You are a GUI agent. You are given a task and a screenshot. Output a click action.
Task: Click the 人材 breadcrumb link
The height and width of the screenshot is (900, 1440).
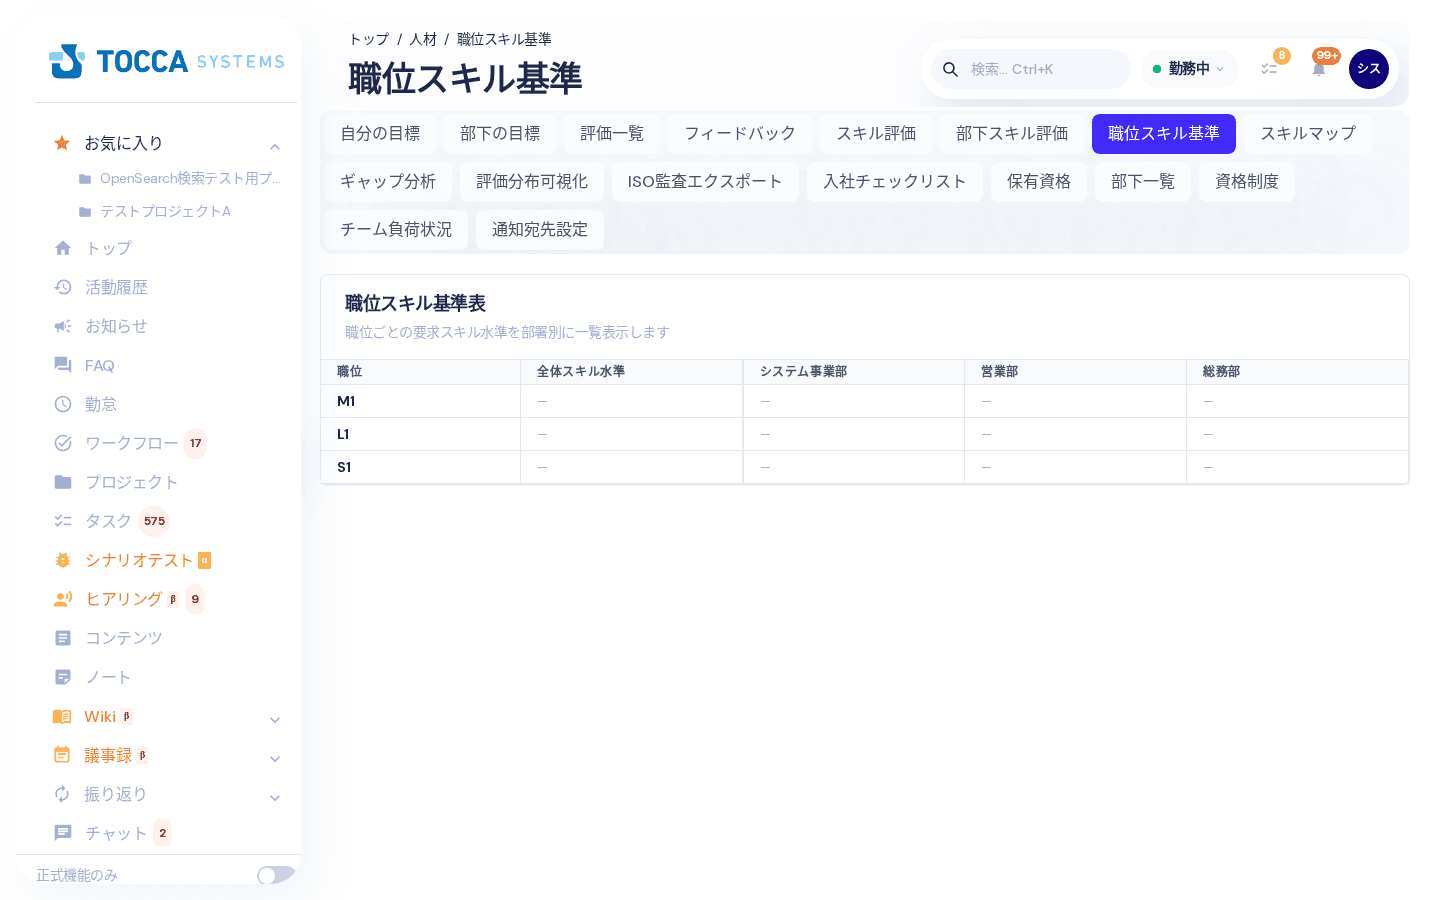(x=423, y=39)
